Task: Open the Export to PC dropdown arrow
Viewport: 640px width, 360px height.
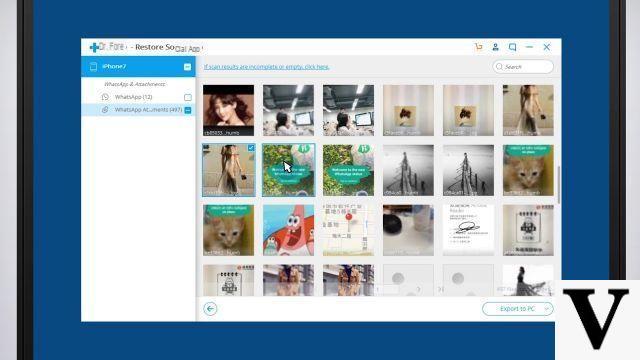Action: (547, 309)
